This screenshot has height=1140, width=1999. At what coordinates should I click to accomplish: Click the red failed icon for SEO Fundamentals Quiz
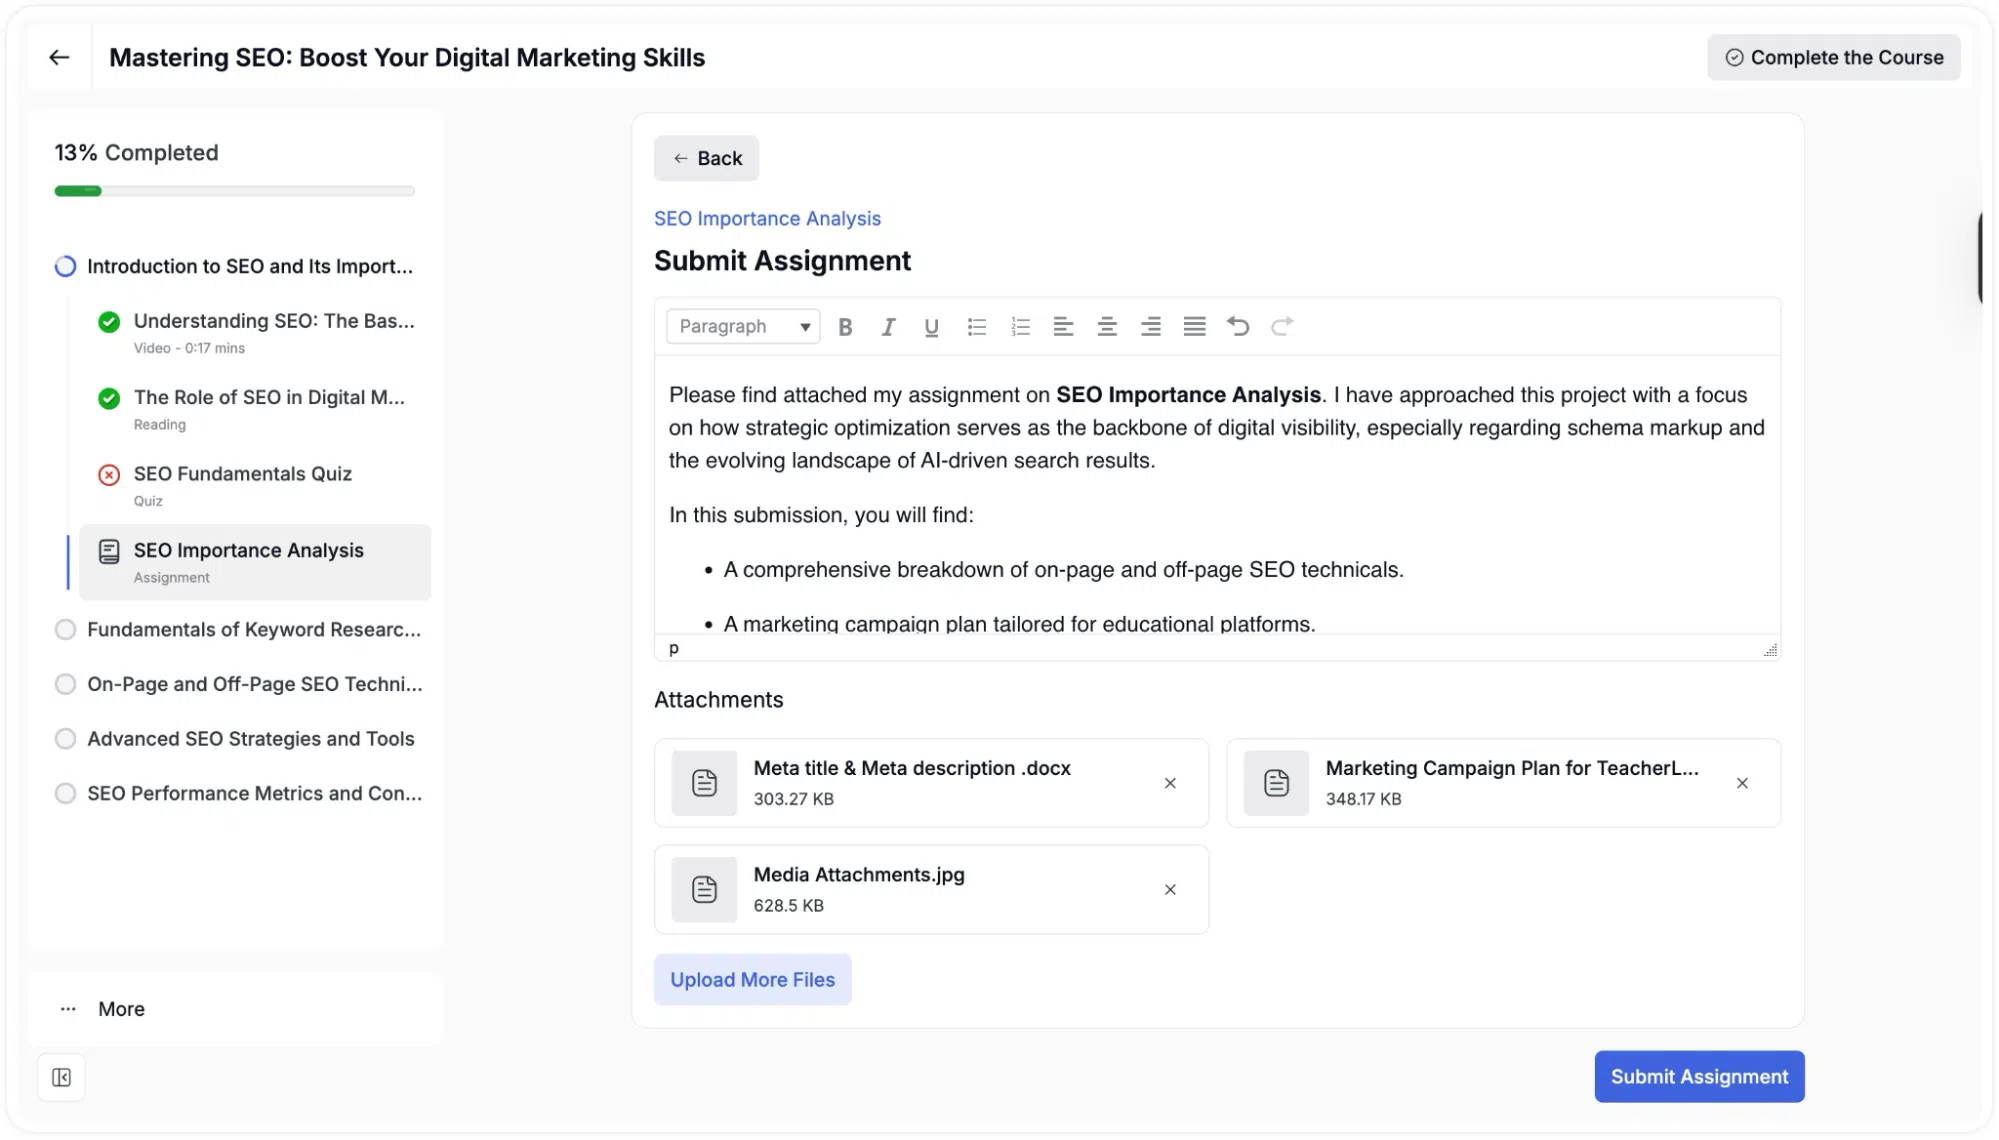[x=109, y=475]
